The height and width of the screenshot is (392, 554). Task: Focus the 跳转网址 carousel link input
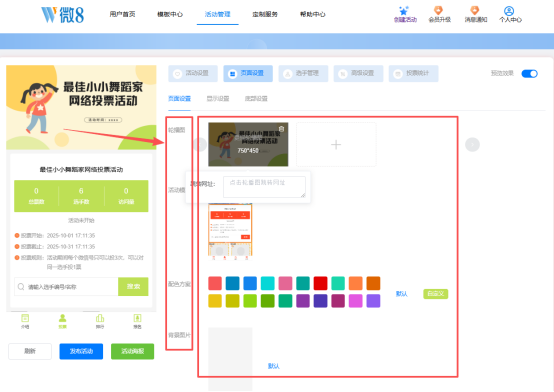[x=264, y=187]
